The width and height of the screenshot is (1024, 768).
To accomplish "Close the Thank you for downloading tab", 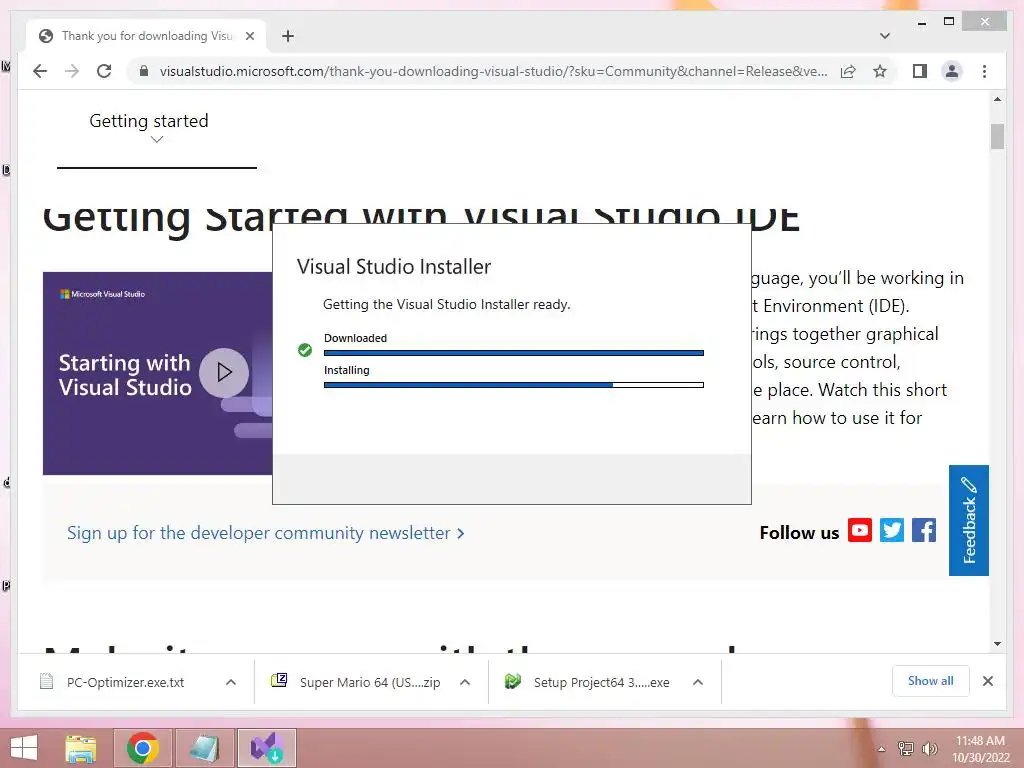I will (x=249, y=36).
